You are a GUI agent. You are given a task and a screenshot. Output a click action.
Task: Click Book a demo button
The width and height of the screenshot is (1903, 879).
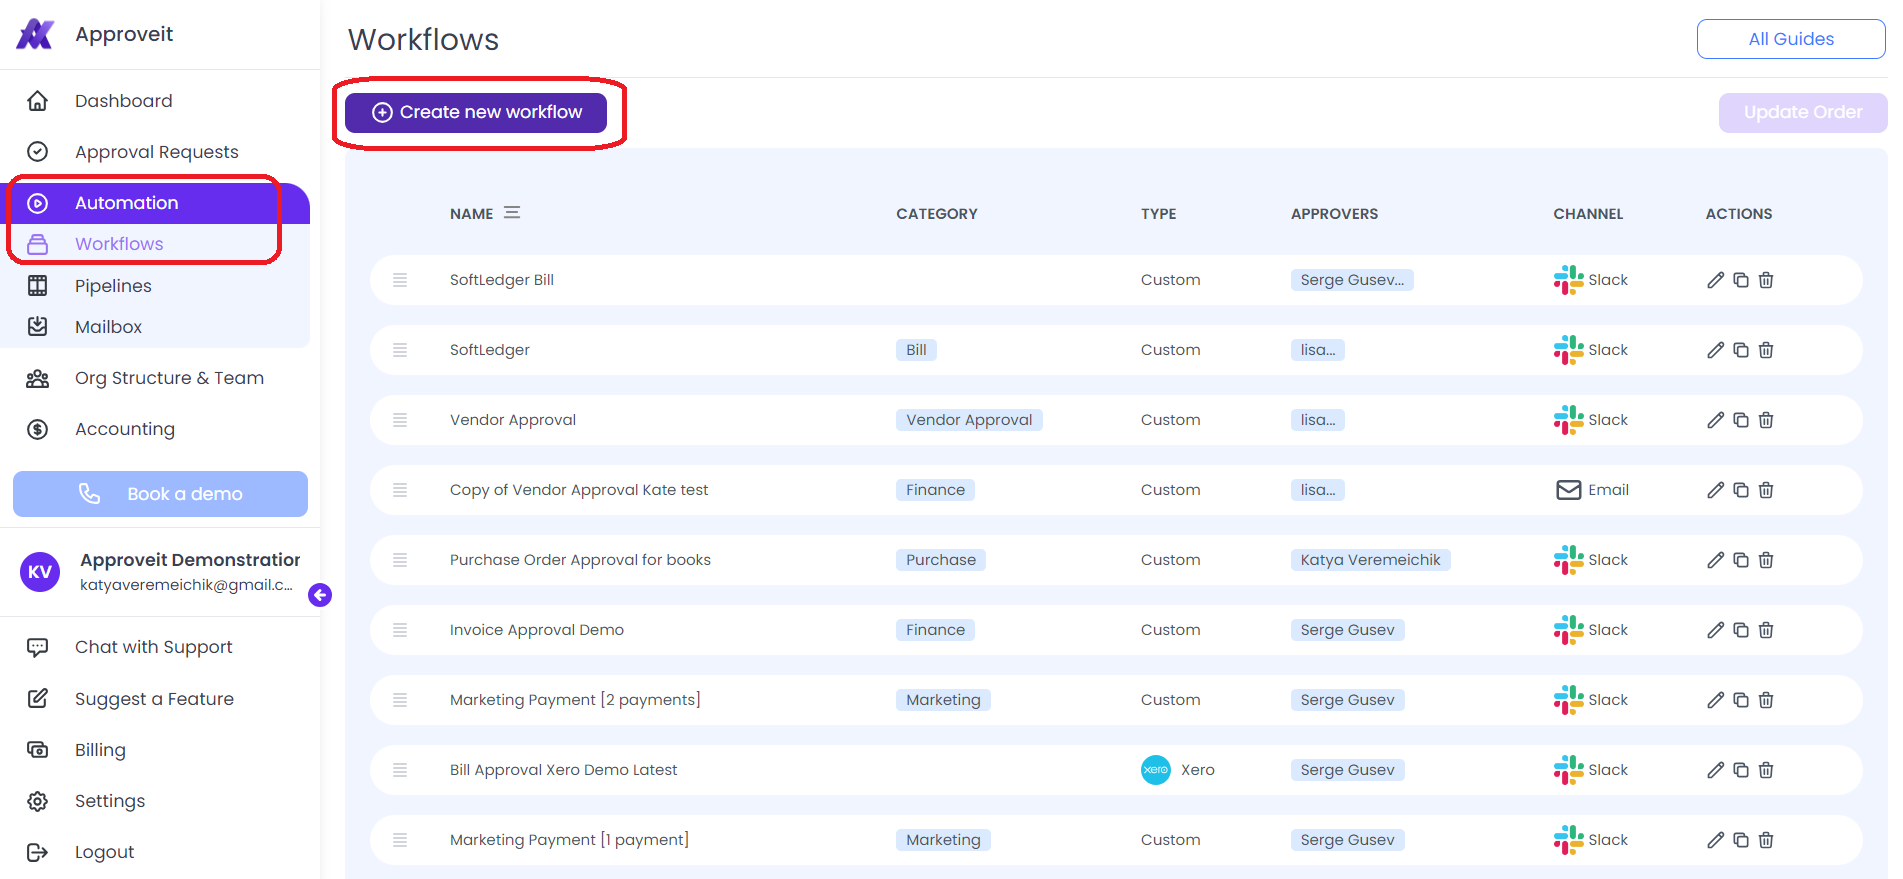[160, 494]
